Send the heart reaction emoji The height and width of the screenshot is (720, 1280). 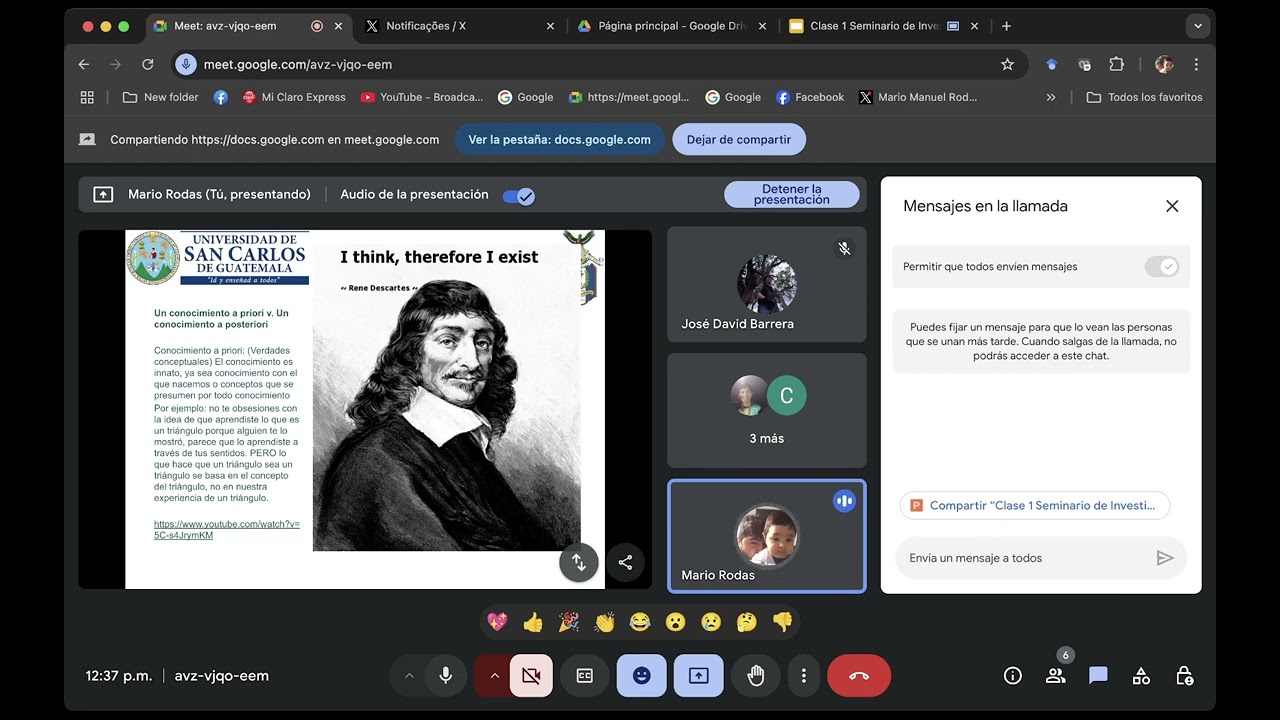coord(497,622)
